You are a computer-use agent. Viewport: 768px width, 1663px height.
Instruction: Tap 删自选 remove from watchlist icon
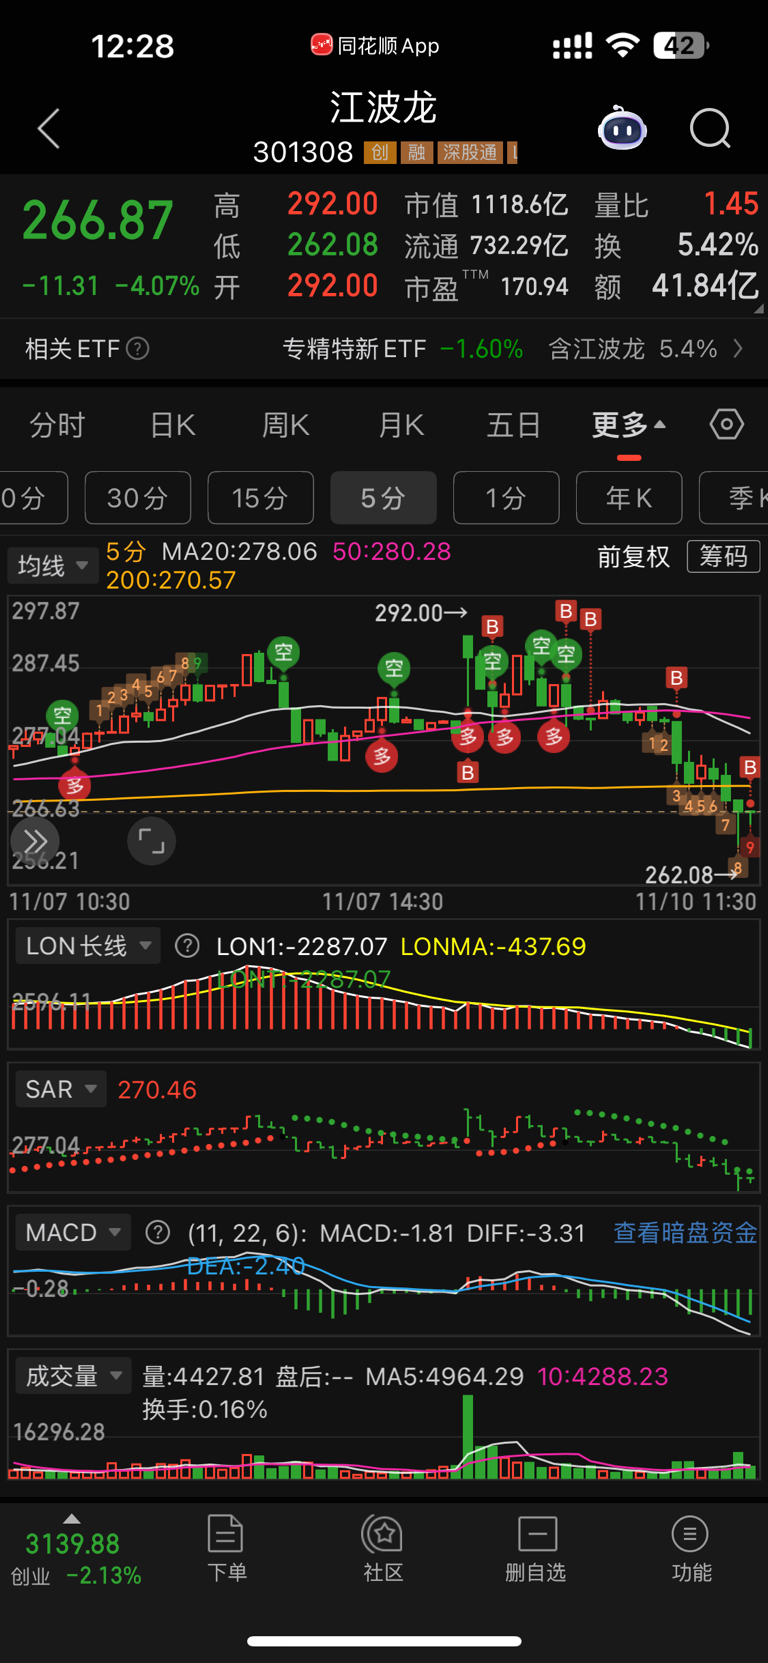536,1549
